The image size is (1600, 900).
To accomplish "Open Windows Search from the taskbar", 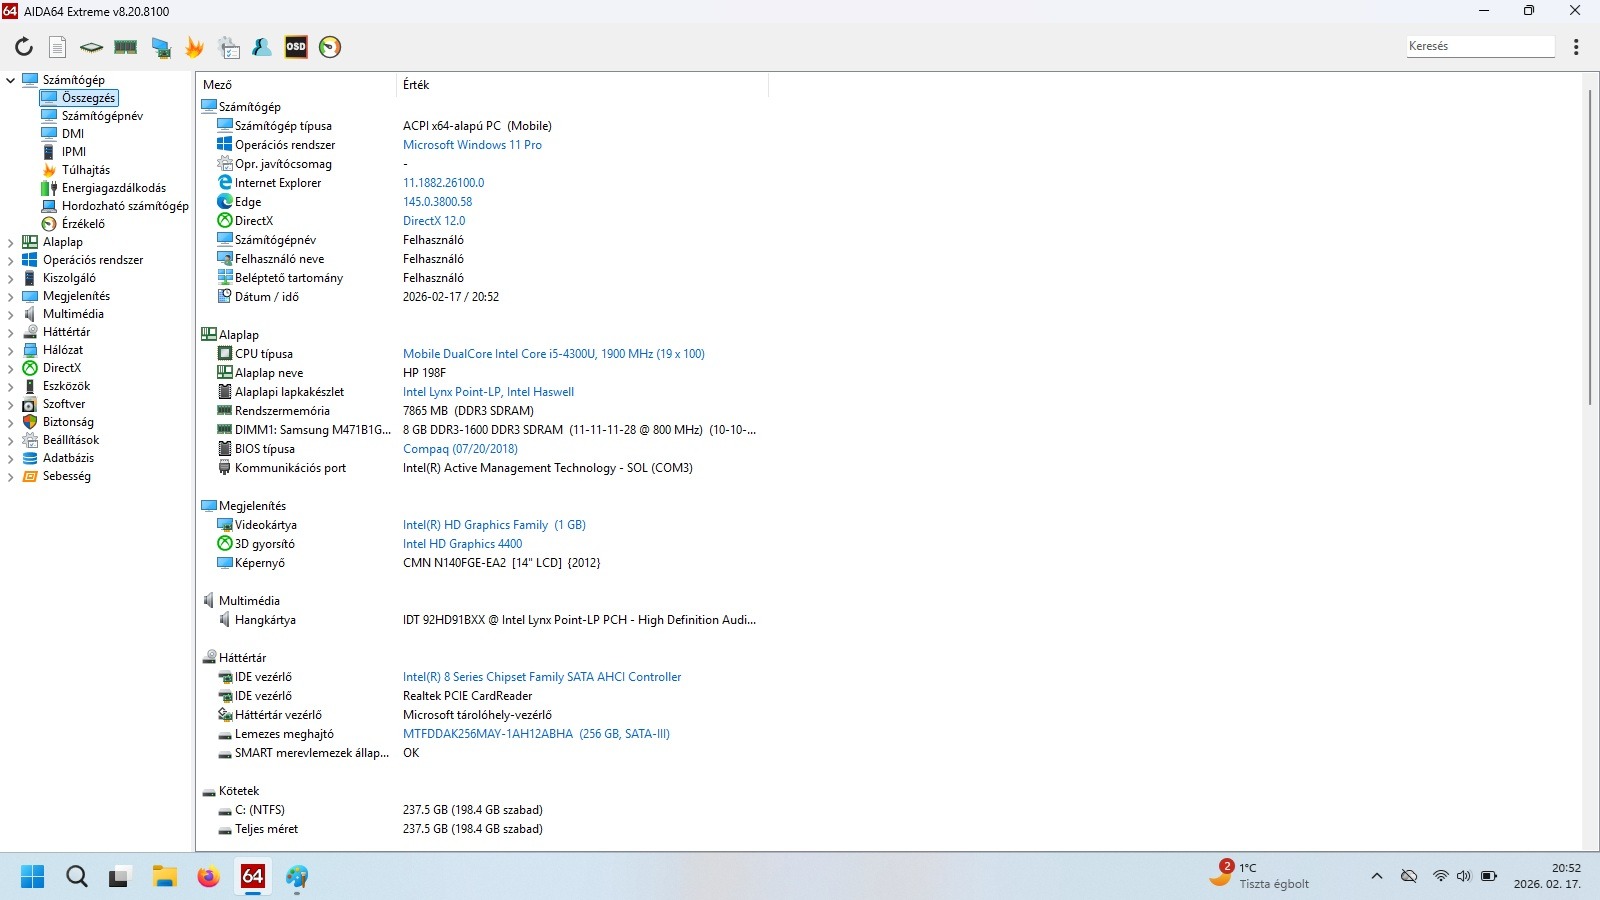I will [x=76, y=877].
